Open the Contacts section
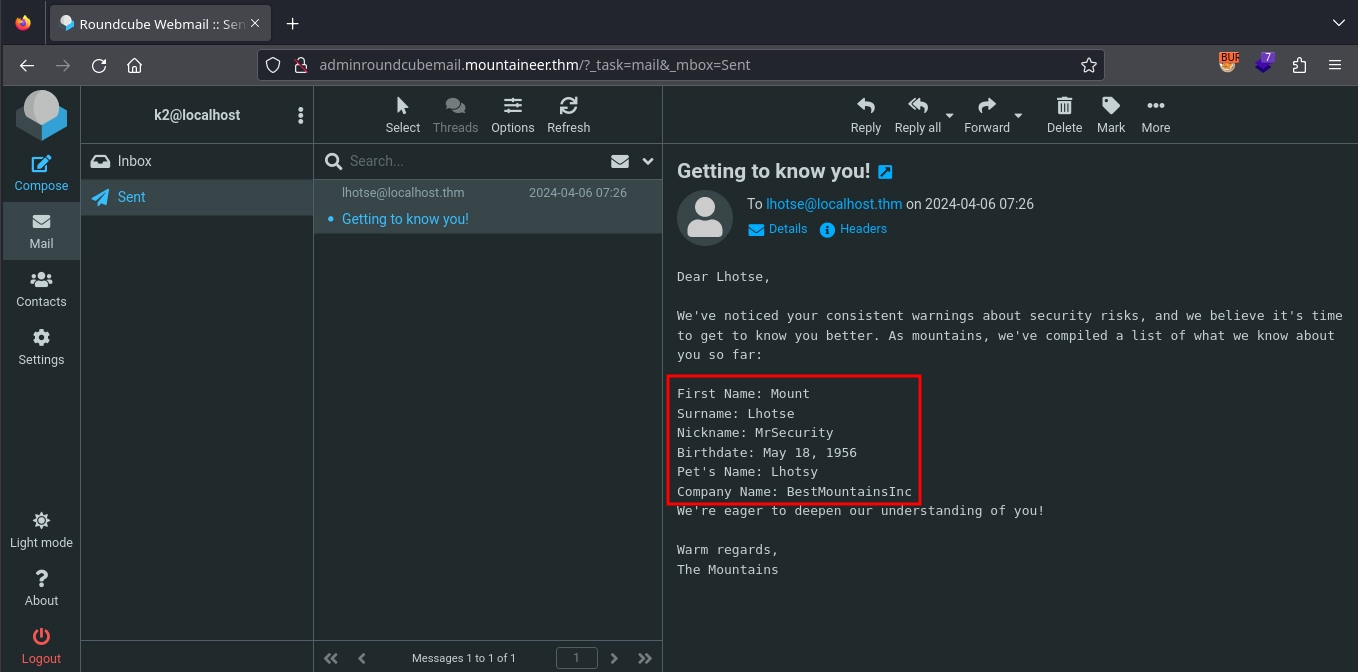Viewport: 1358px width, 672px height. pos(41,289)
